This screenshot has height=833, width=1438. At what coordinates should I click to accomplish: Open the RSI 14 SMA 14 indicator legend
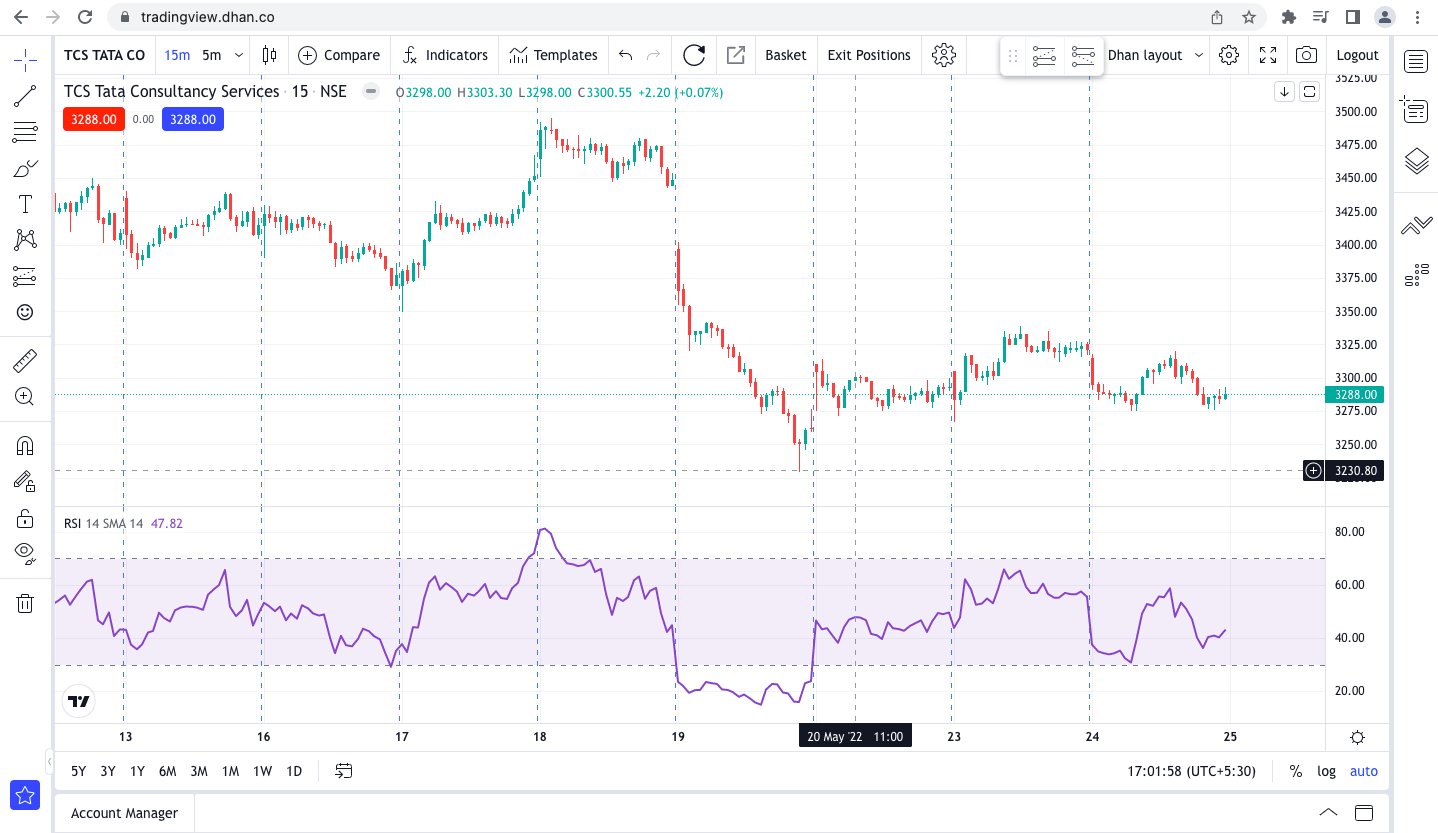pyautogui.click(x=123, y=523)
